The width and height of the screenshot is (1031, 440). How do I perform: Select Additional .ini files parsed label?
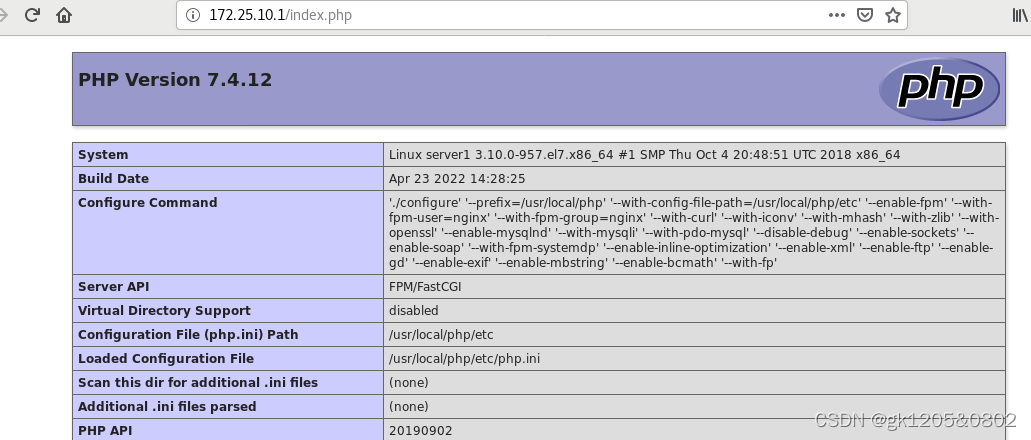point(167,406)
